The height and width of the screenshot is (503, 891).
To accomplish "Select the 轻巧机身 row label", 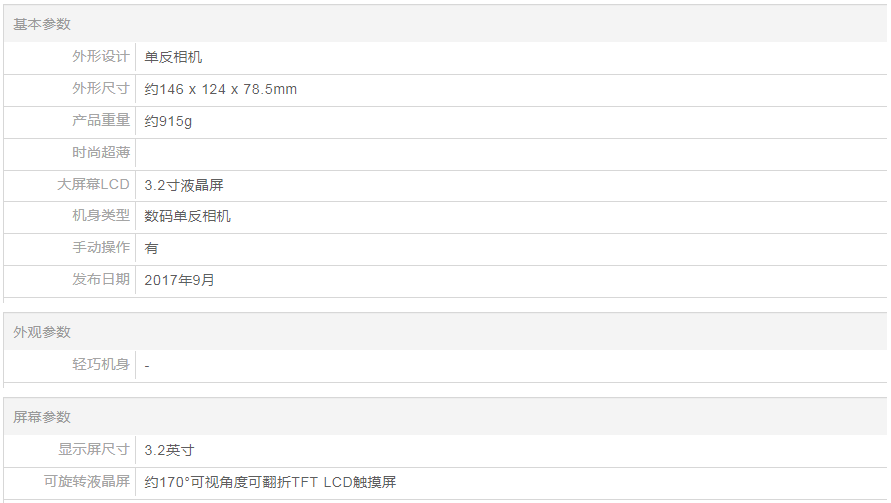I will tap(100, 365).
